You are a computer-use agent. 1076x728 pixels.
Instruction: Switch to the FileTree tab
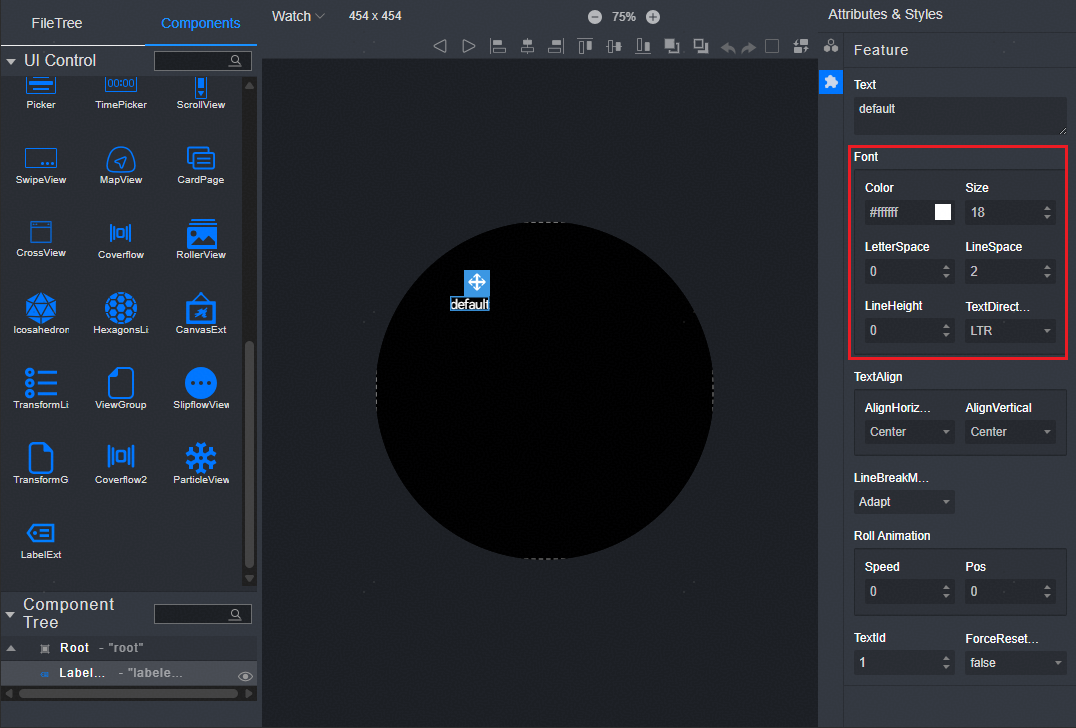(57, 23)
